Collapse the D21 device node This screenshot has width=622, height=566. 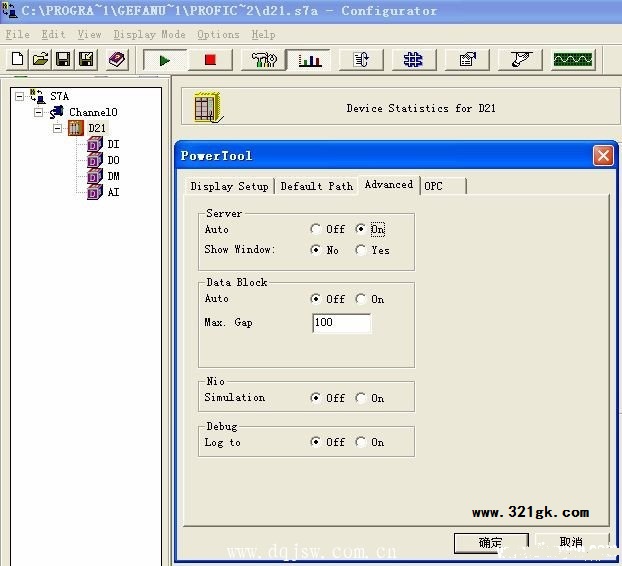click(x=58, y=129)
